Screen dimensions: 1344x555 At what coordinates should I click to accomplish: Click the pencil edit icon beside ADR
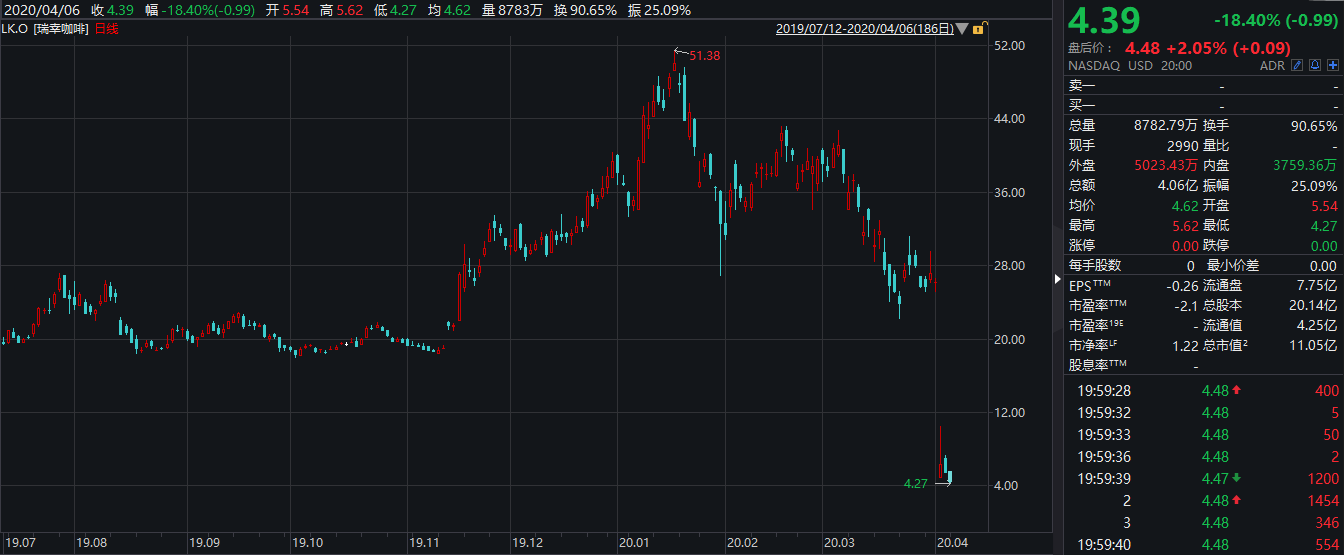(1297, 65)
